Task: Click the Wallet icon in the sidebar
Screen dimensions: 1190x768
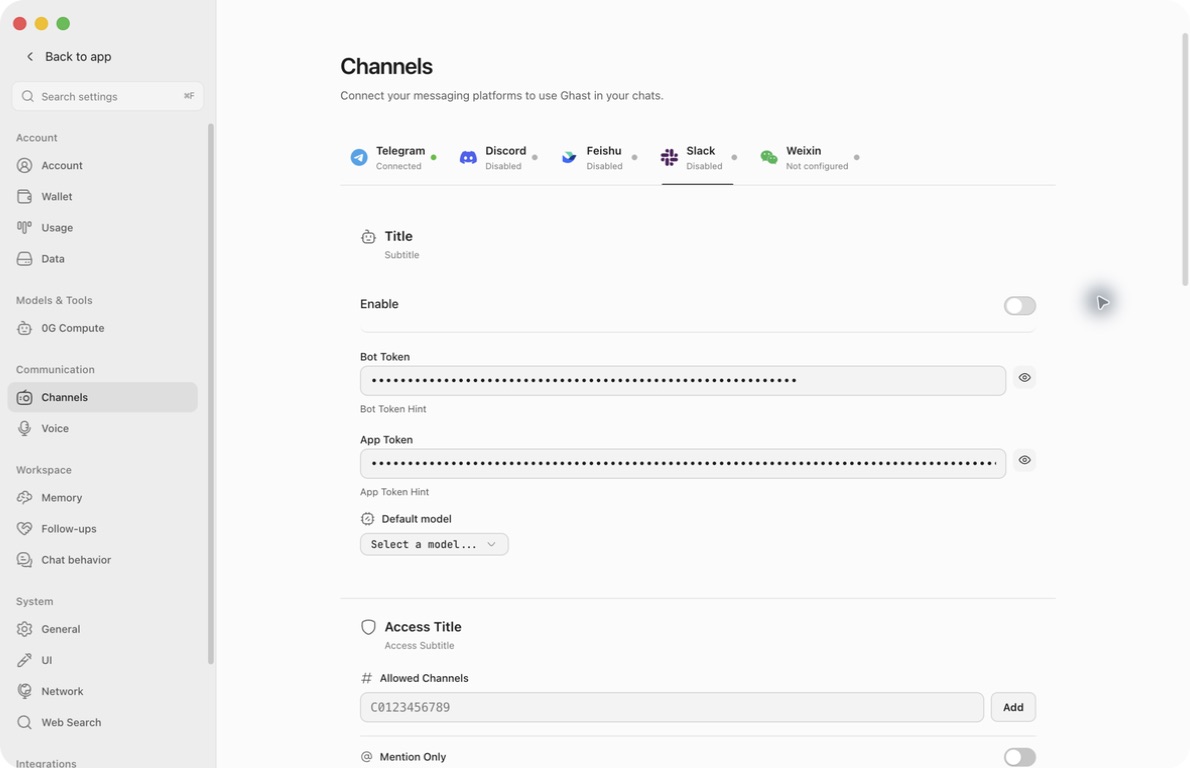Action: [x=24, y=197]
